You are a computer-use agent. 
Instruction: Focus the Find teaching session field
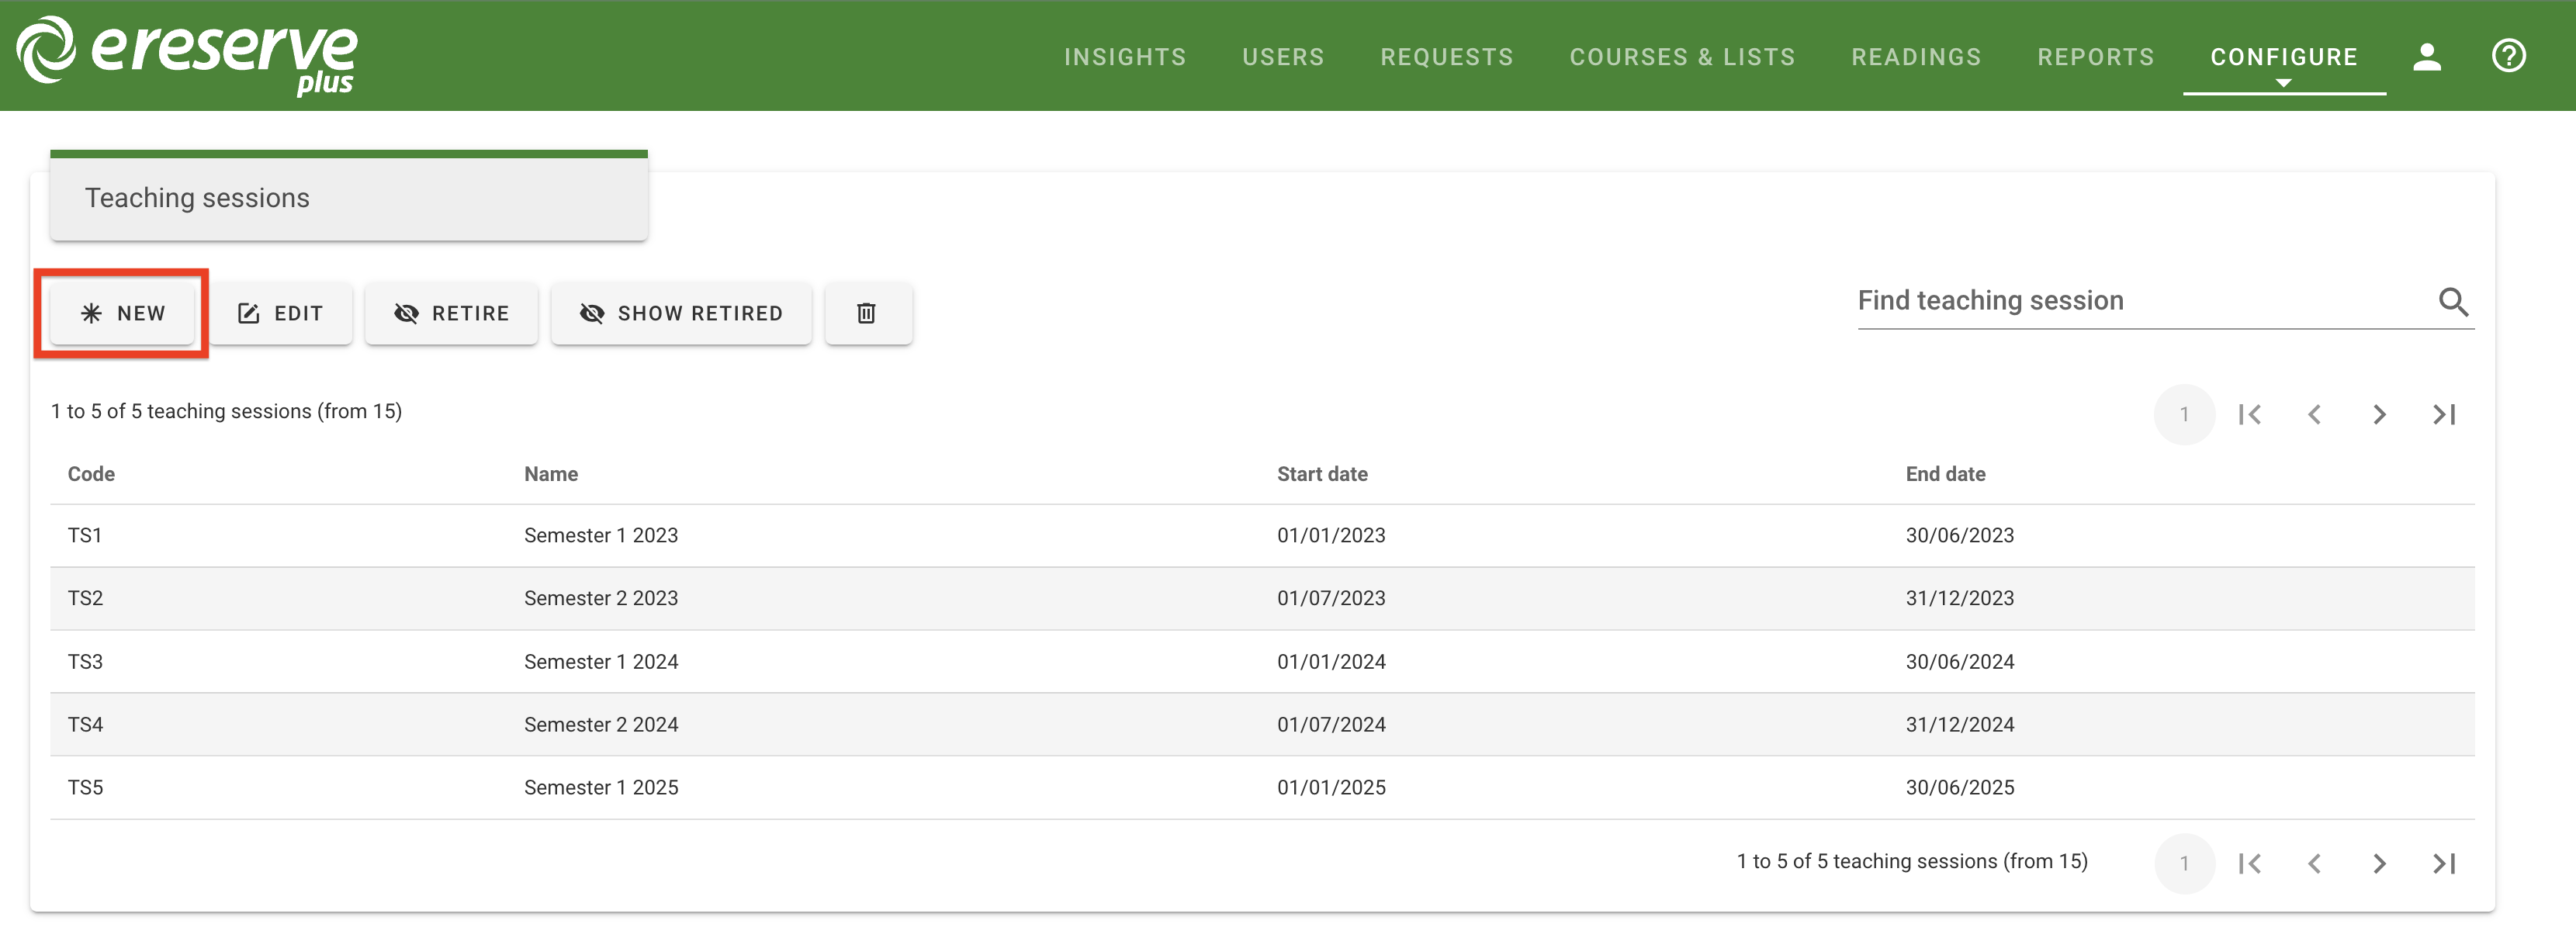tap(2140, 301)
